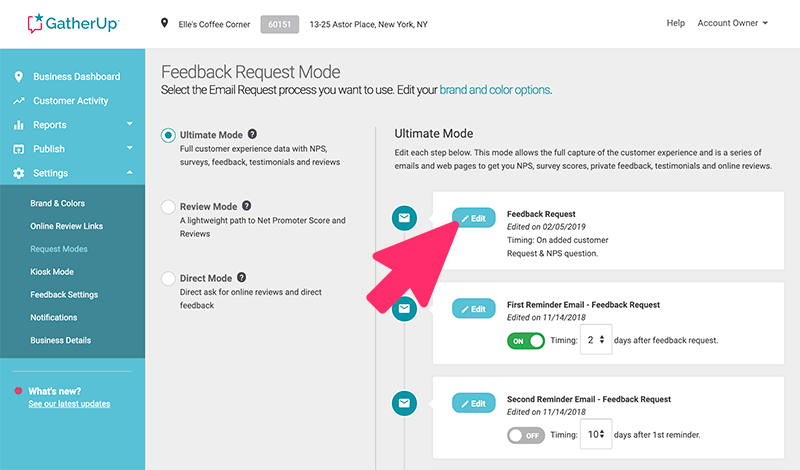Open help tooltip next to Review Mode
800x470 pixels.
point(246,206)
